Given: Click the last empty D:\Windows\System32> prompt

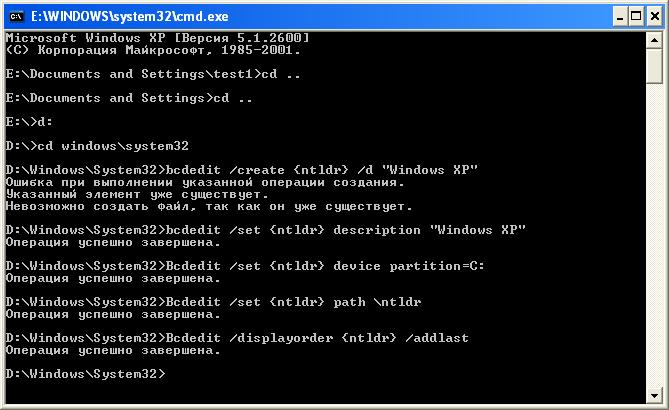Looking at the screenshot, I should pos(85,373).
